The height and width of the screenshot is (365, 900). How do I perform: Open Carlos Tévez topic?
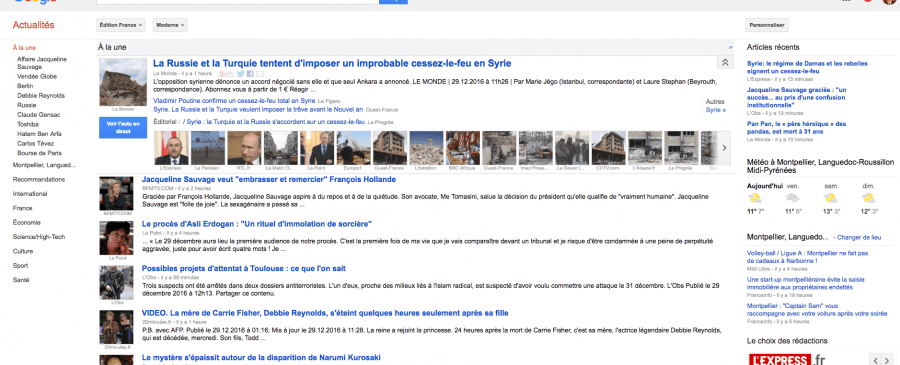35,143
